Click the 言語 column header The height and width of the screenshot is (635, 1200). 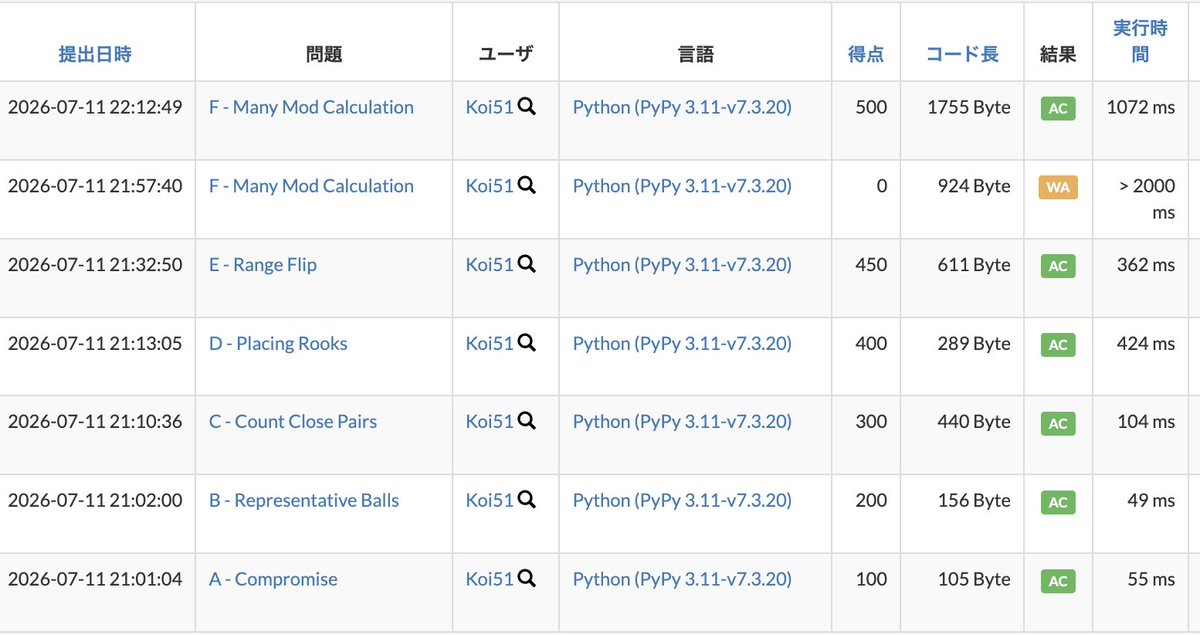click(696, 55)
